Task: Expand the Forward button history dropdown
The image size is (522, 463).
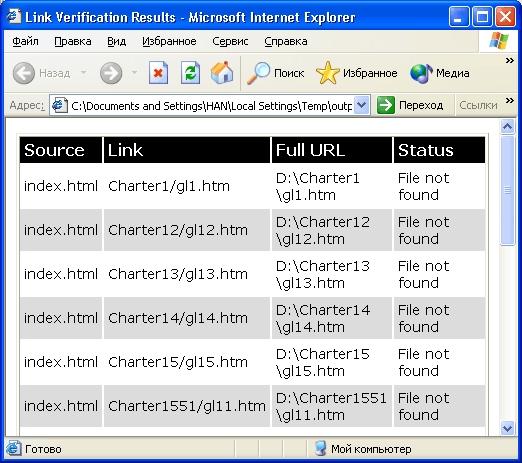Action: pyautogui.click(x=134, y=72)
